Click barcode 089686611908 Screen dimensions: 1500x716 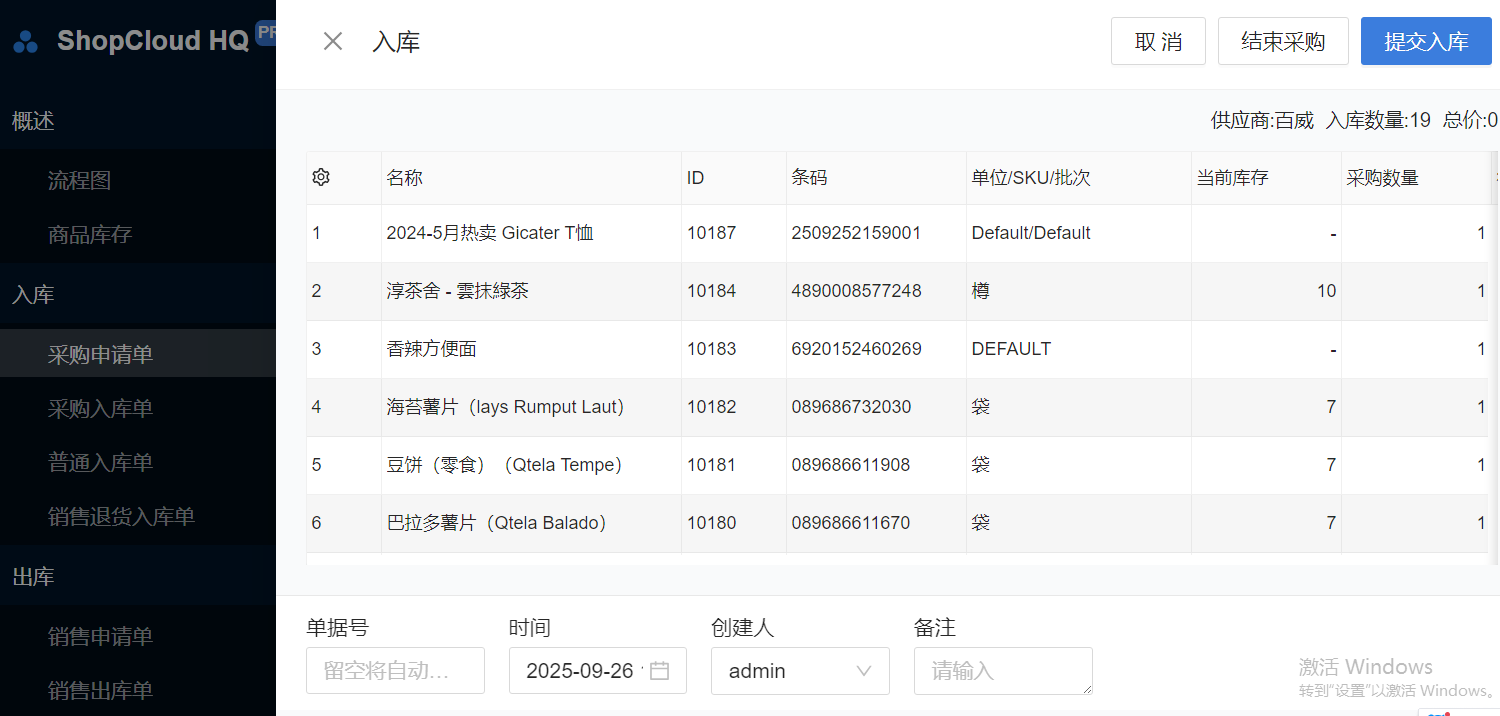pyautogui.click(x=852, y=465)
